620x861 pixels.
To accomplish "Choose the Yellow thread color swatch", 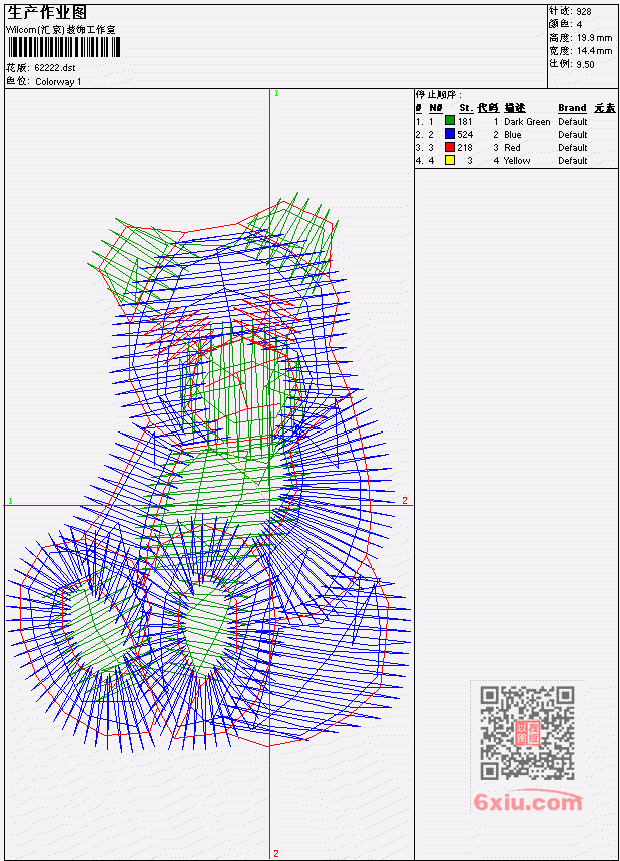I will 450,160.
